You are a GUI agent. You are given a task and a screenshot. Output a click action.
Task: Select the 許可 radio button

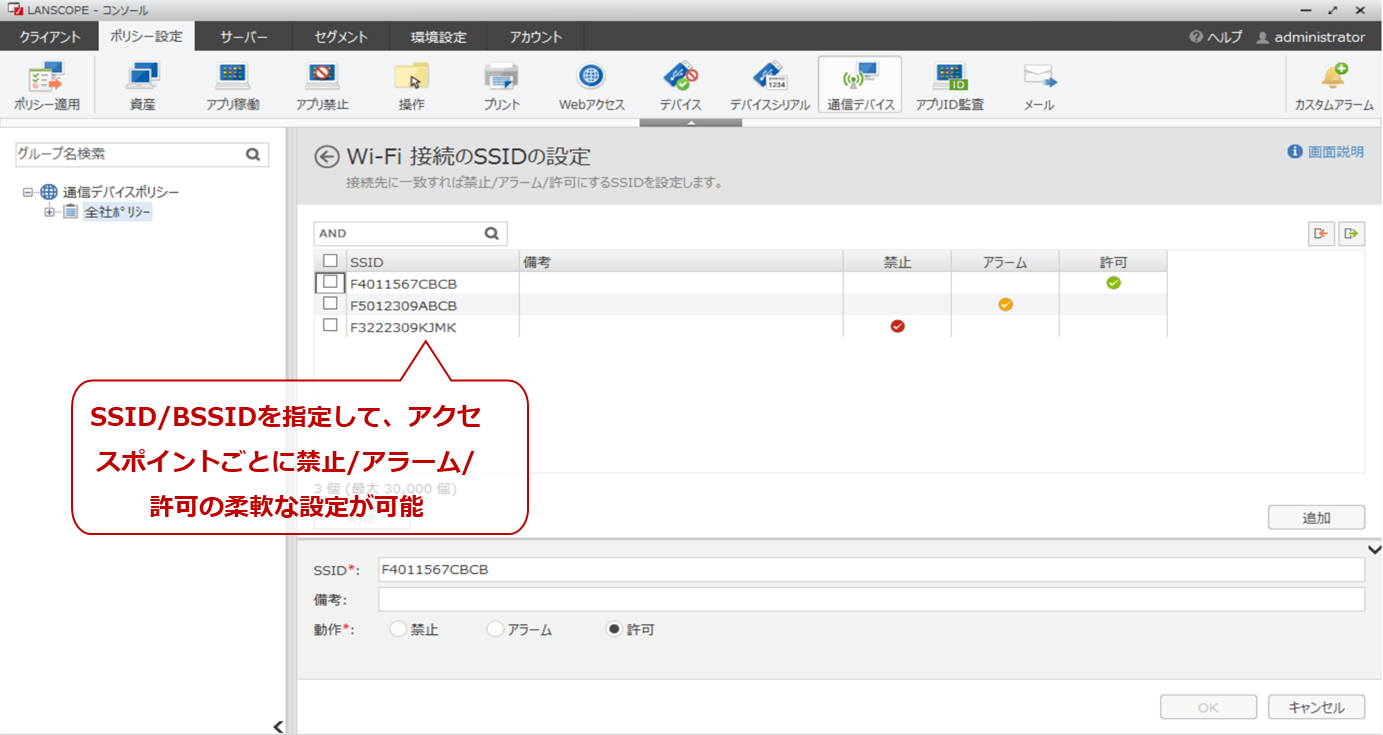pyautogui.click(x=614, y=630)
